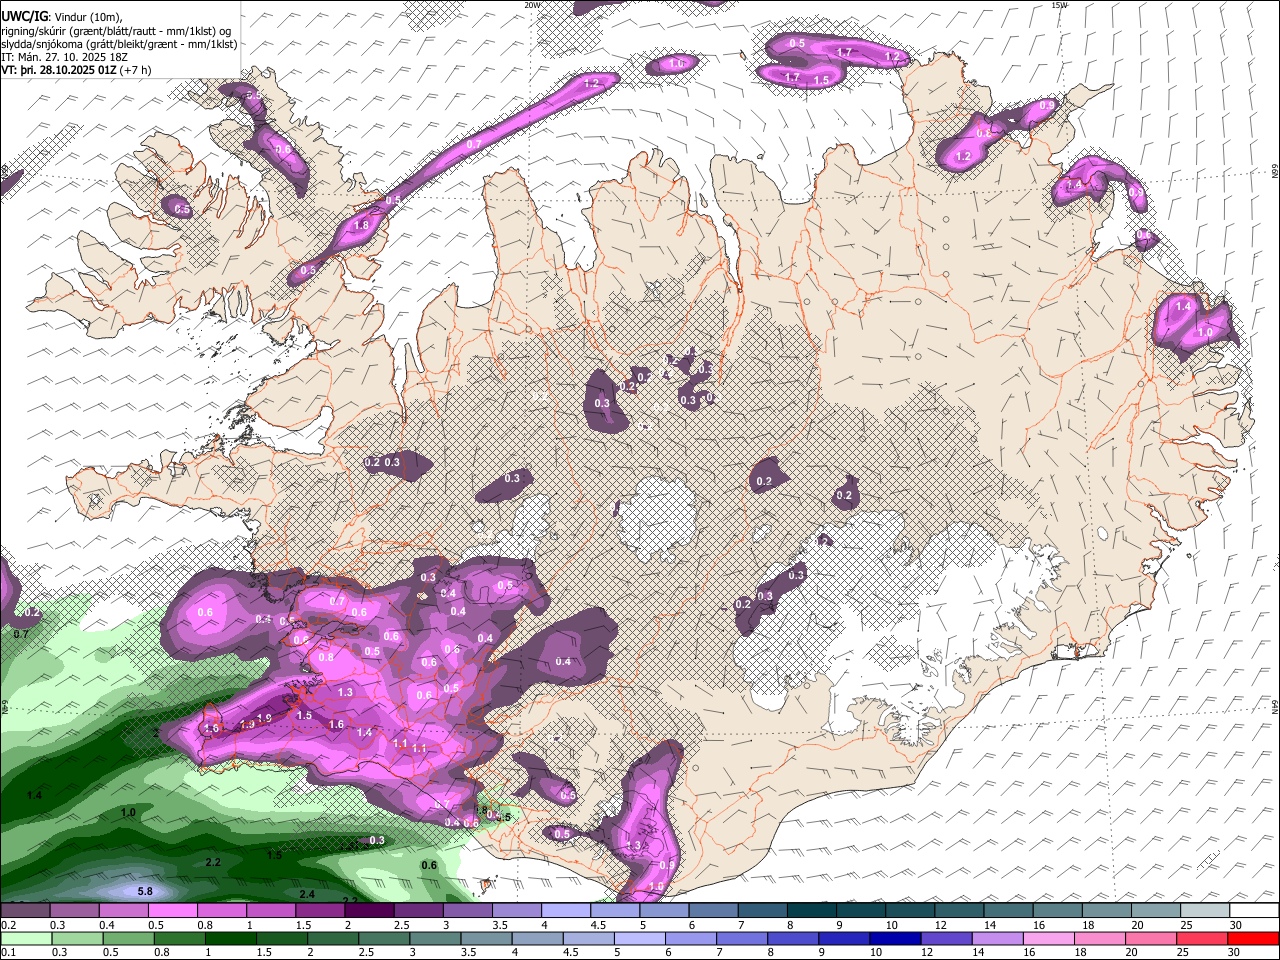Click the bright red rain swatch starting at 30
1280x960 pixels.
tap(1253, 938)
